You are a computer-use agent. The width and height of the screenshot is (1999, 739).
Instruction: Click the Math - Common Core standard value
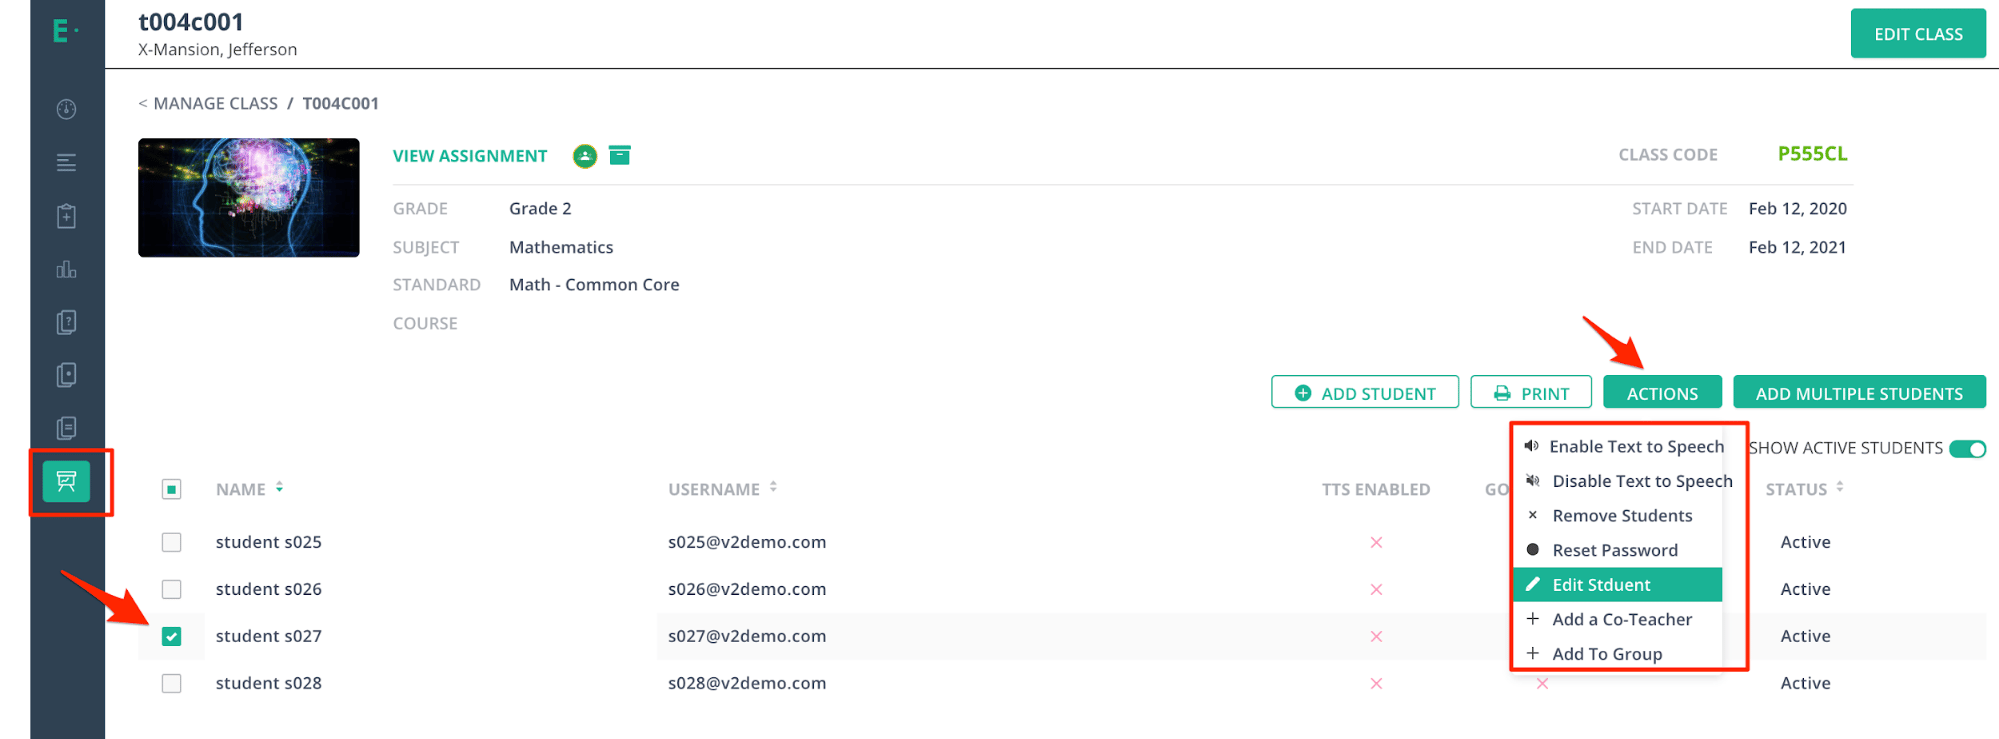tap(594, 284)
